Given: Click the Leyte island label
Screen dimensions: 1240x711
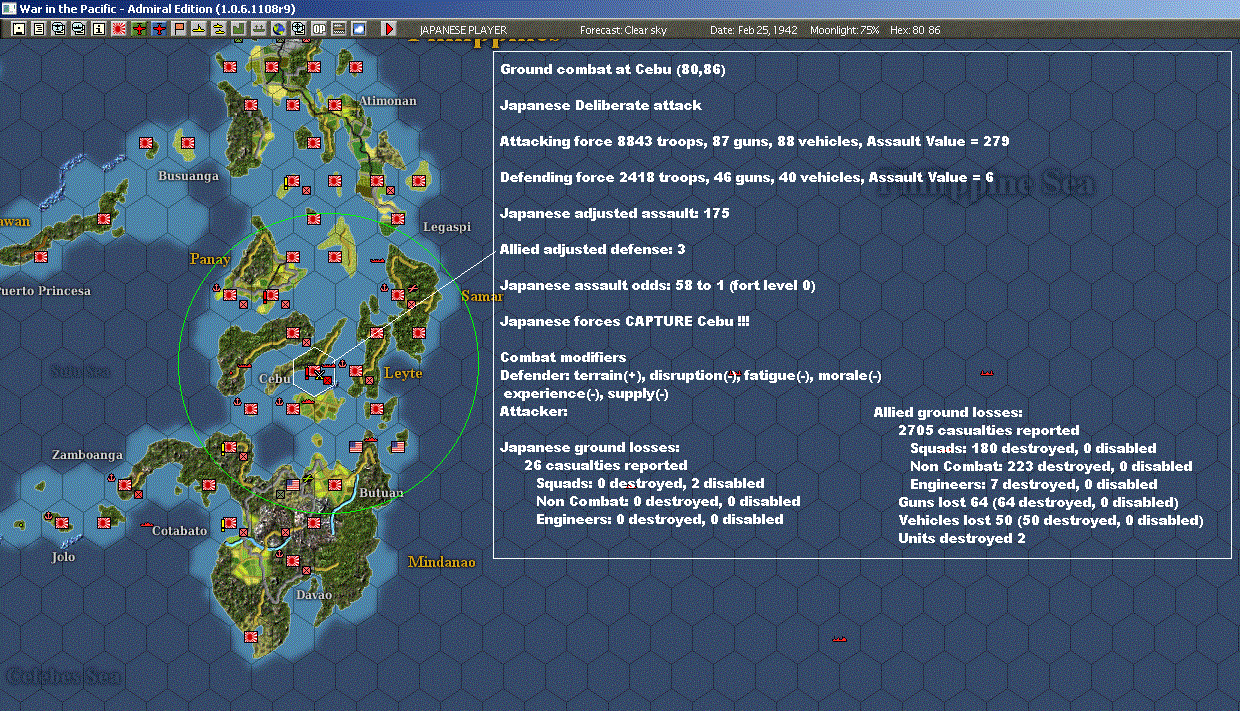Looking at the screenshot, I should click(x=403, y=373).
